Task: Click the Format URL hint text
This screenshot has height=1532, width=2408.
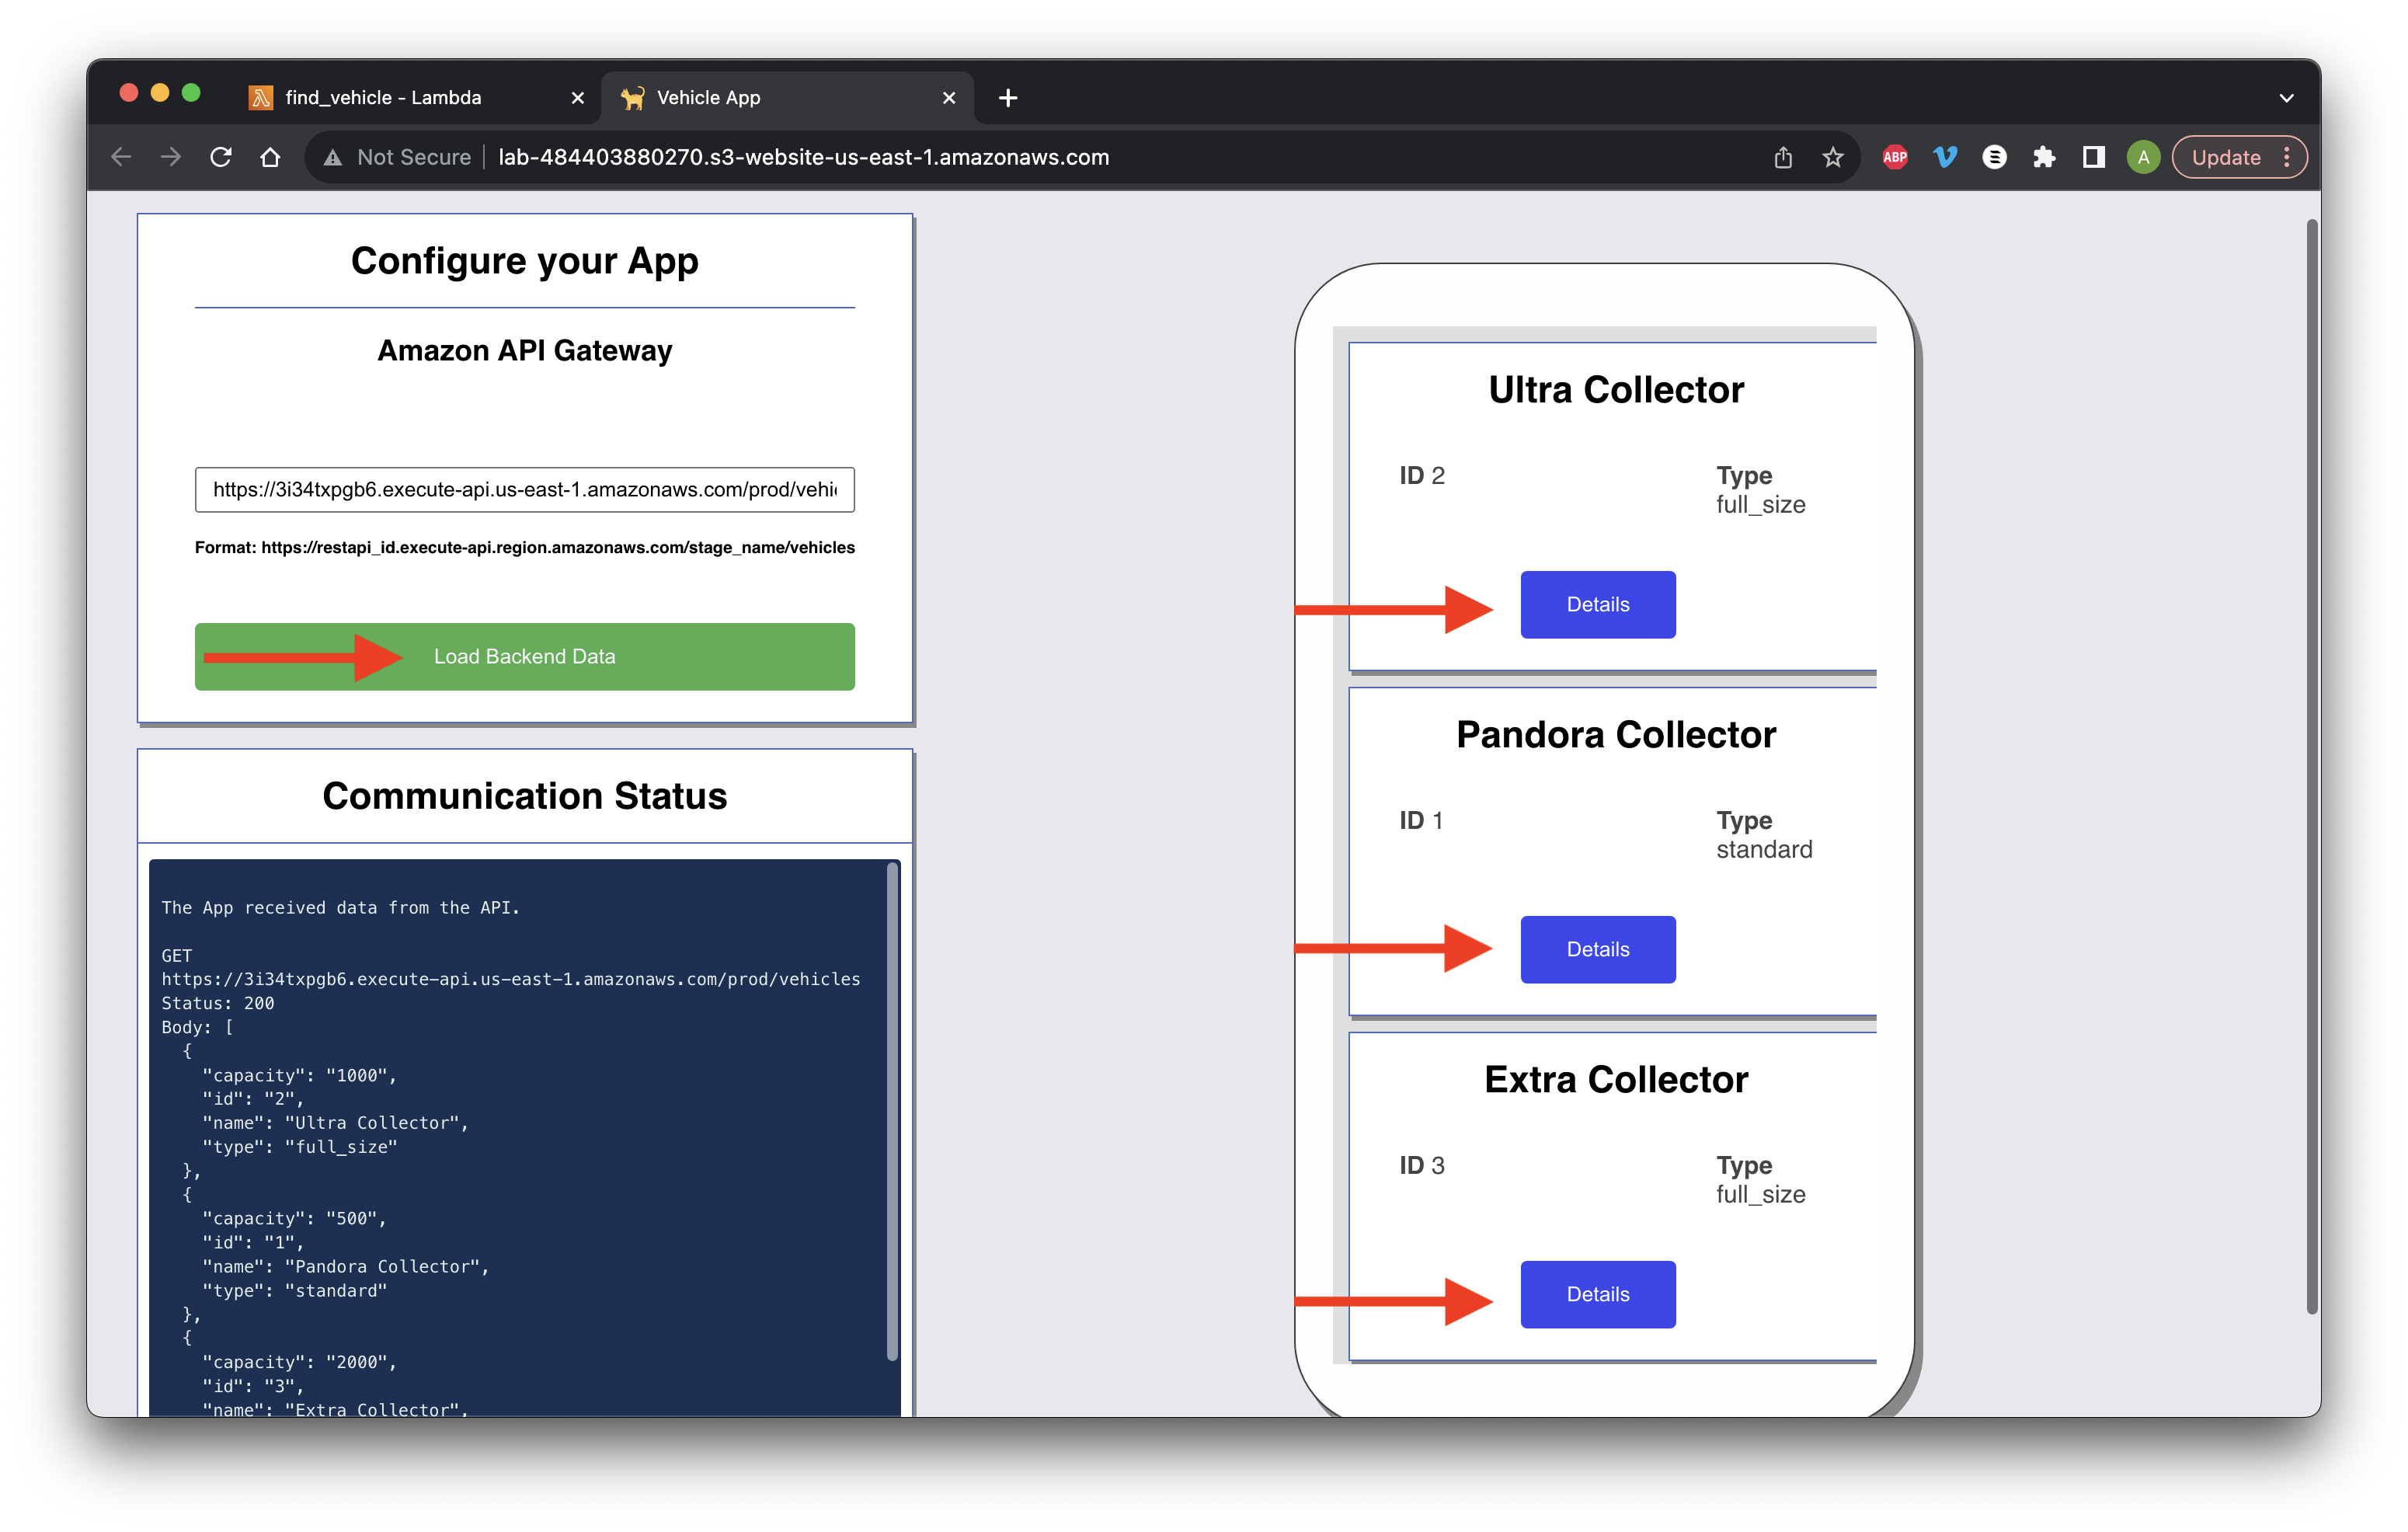Action: [x=524, y=548]
